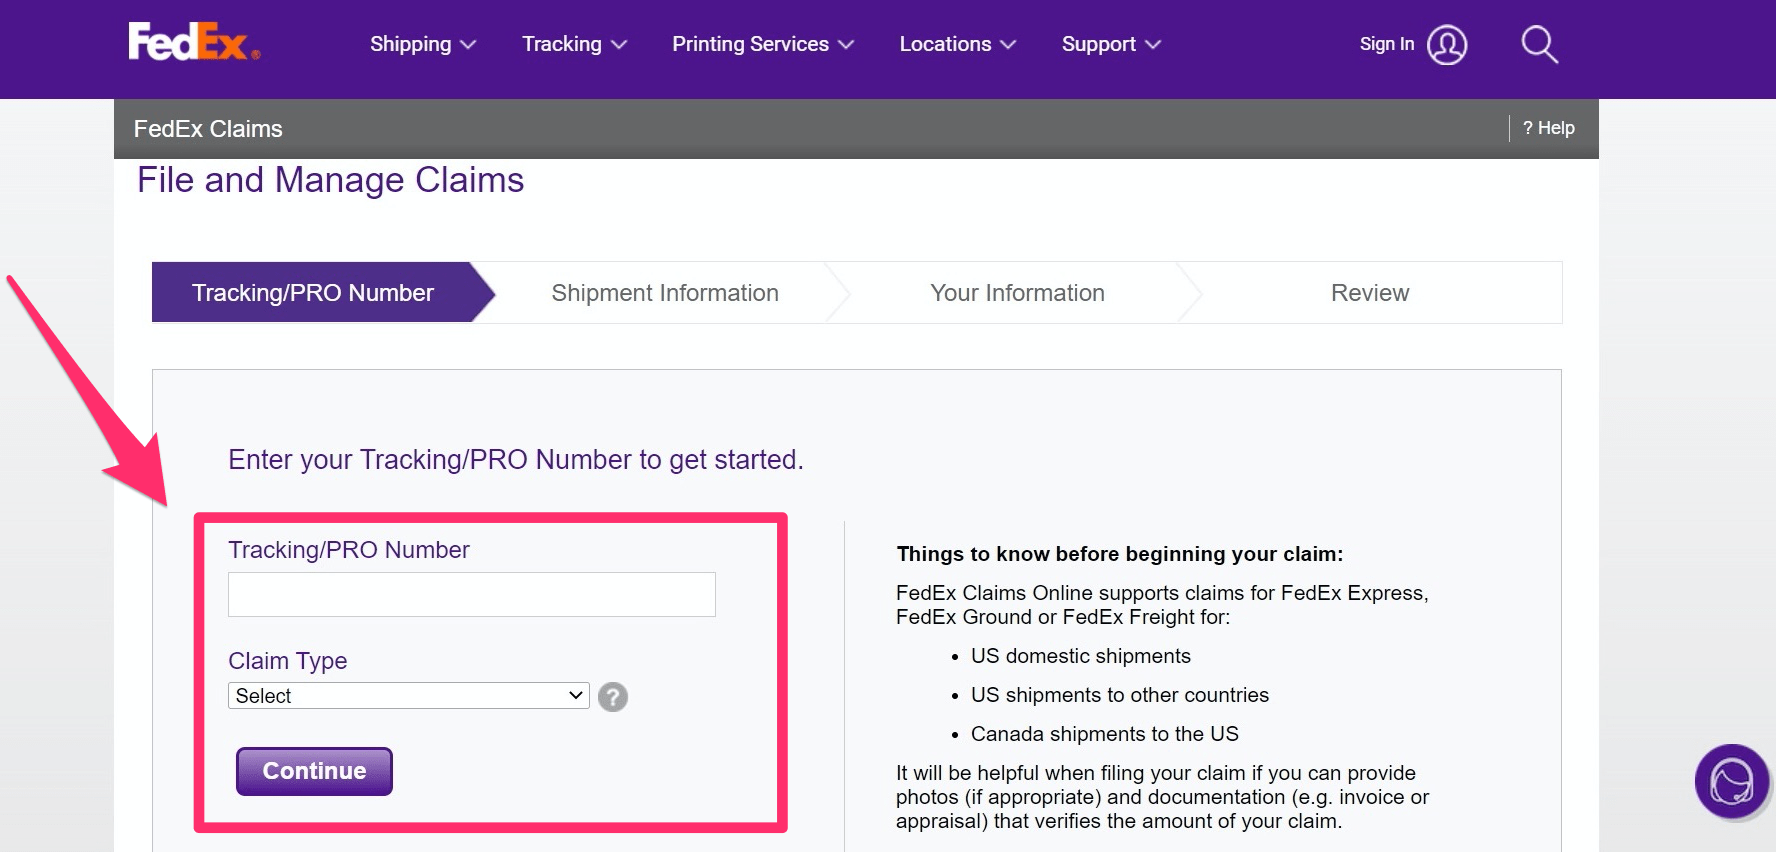The width and height of the screenshot is (1776, 852).
Task: Click the FedEx logo
Action: [194, 42]
